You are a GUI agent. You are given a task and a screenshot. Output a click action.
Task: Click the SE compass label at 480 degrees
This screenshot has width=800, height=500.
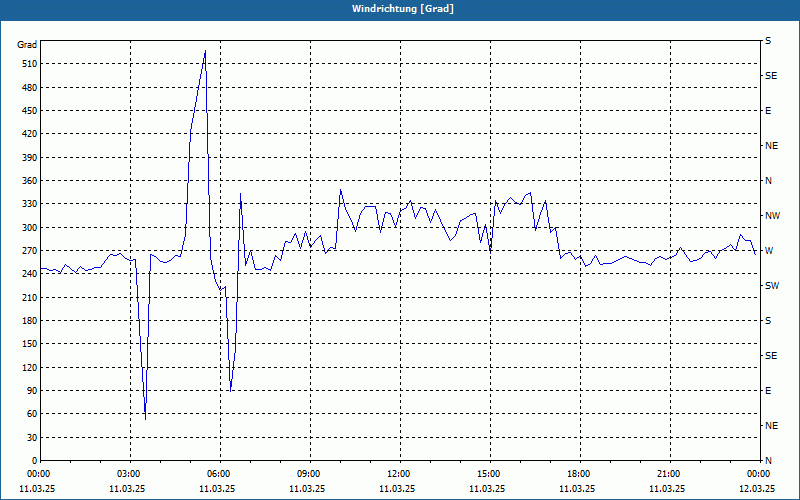(771, 76)
